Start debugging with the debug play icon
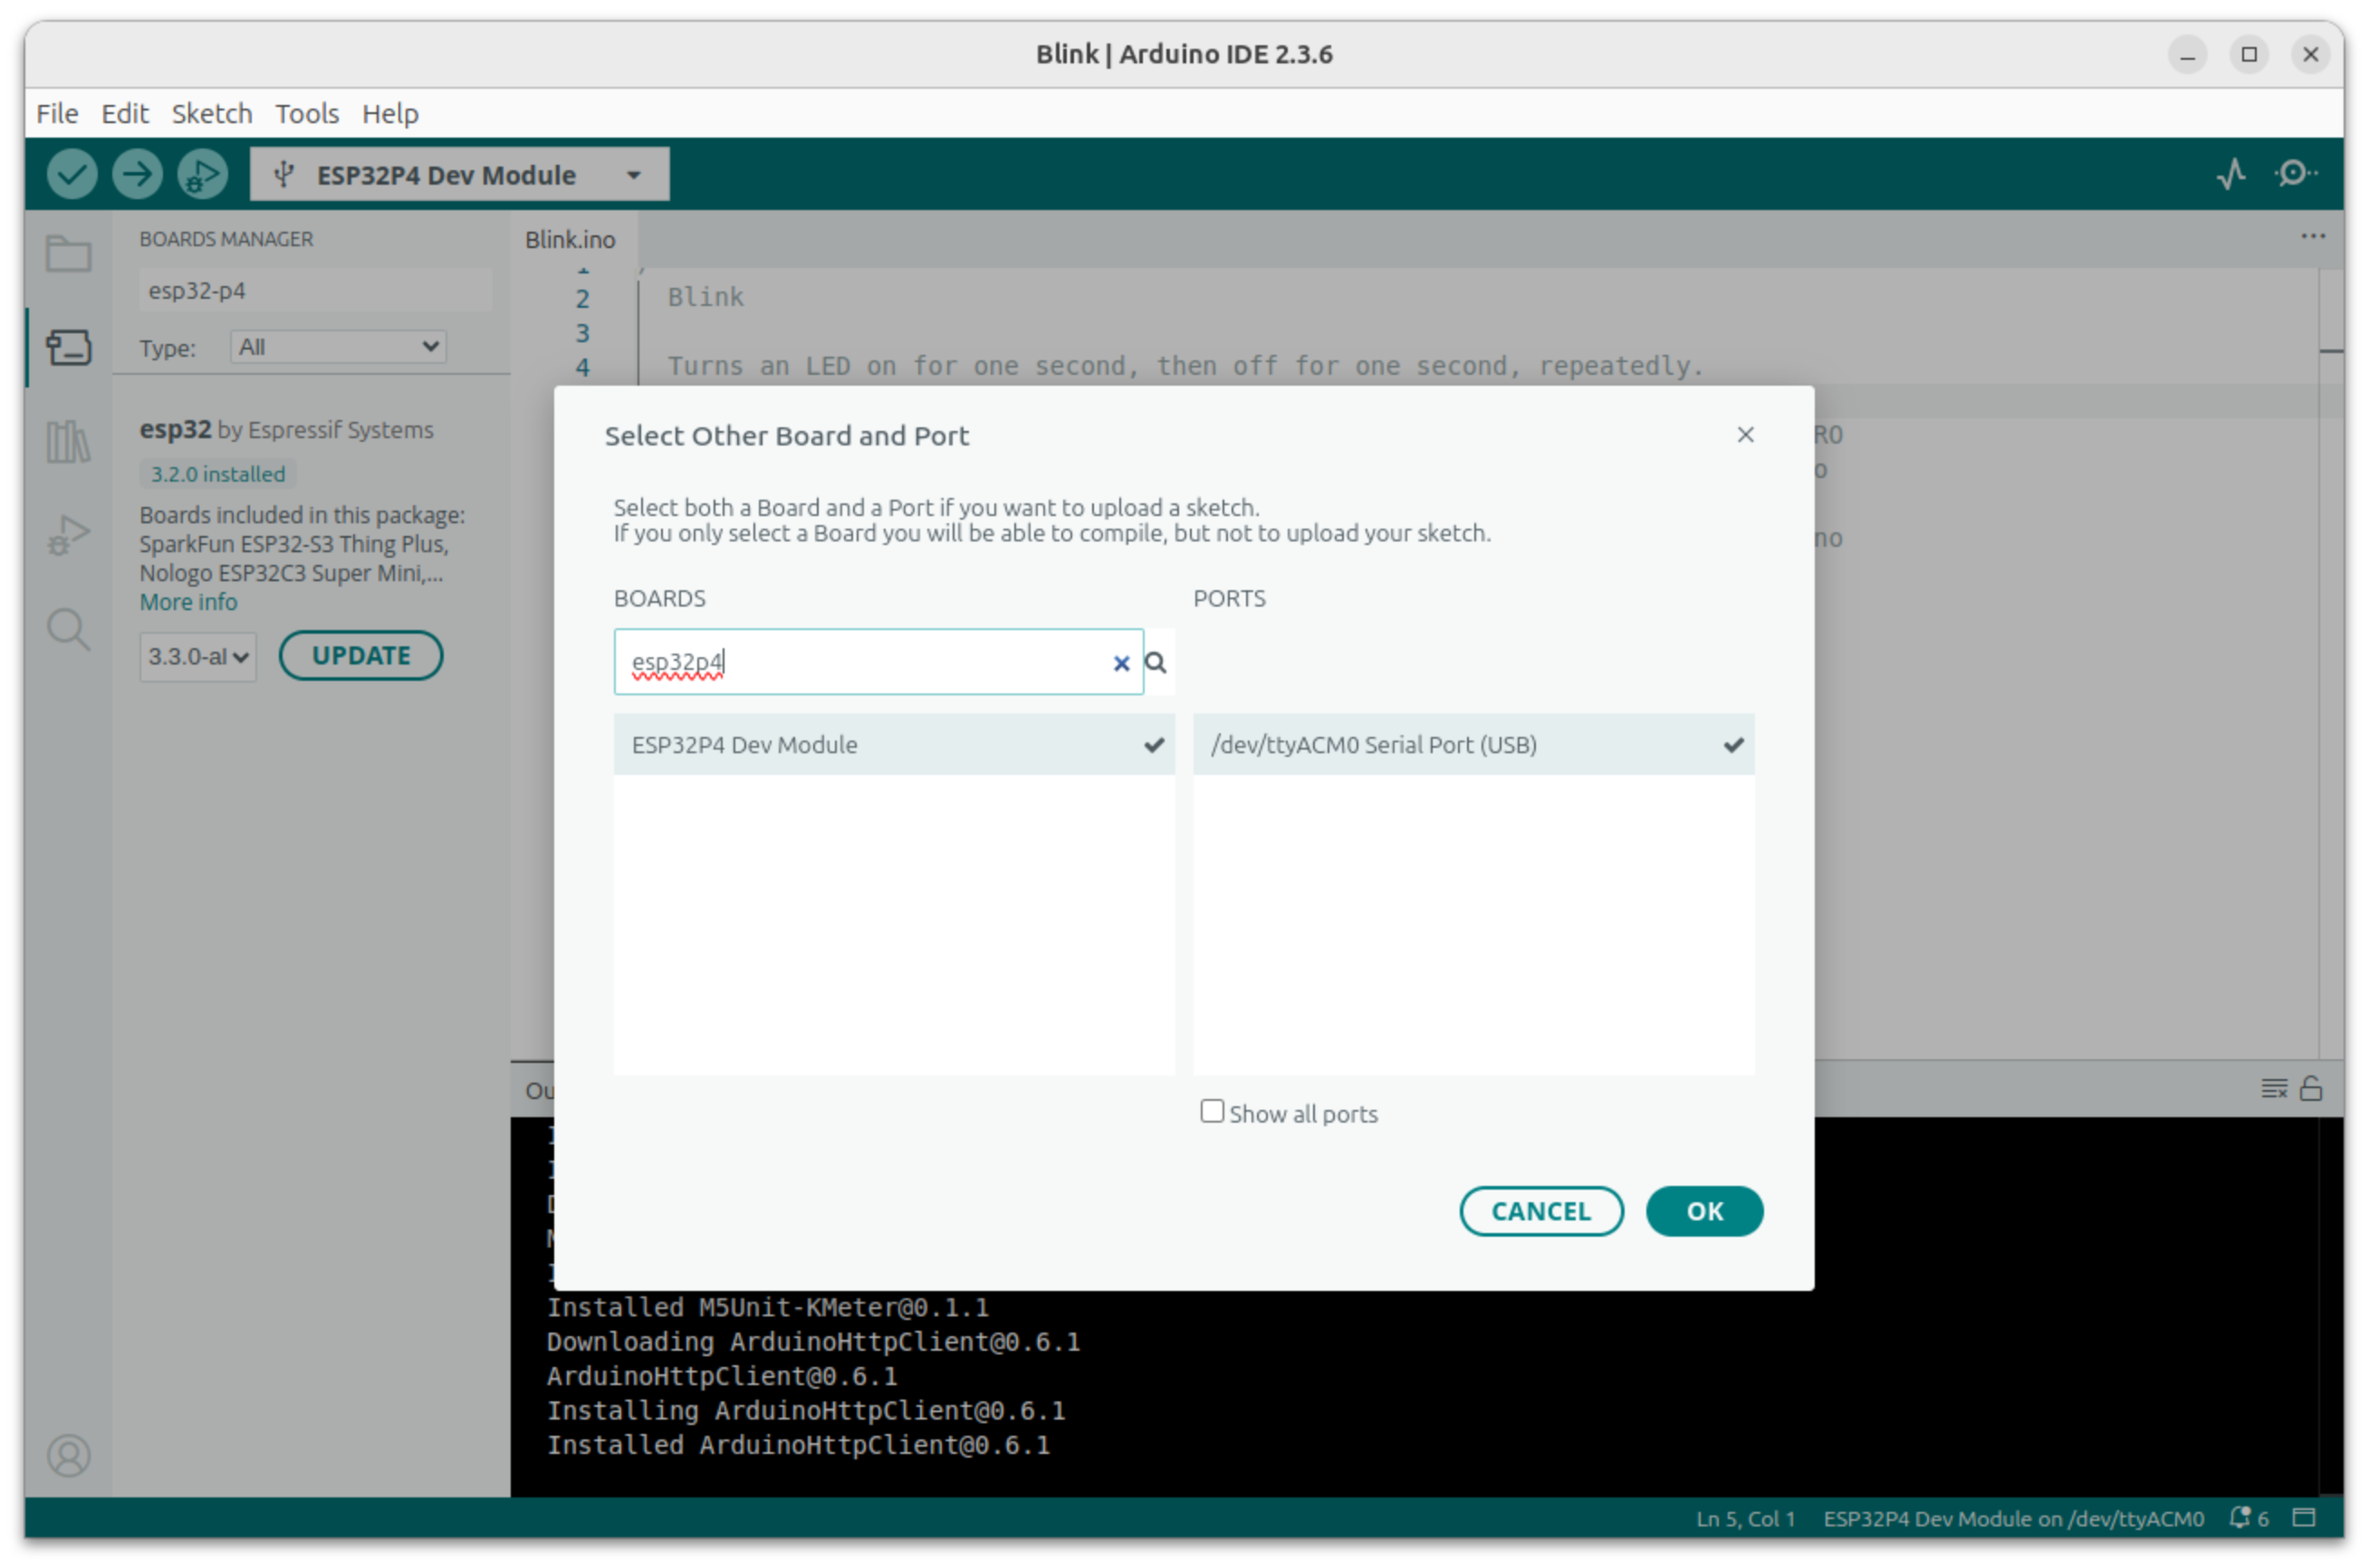 coord(202,175)
